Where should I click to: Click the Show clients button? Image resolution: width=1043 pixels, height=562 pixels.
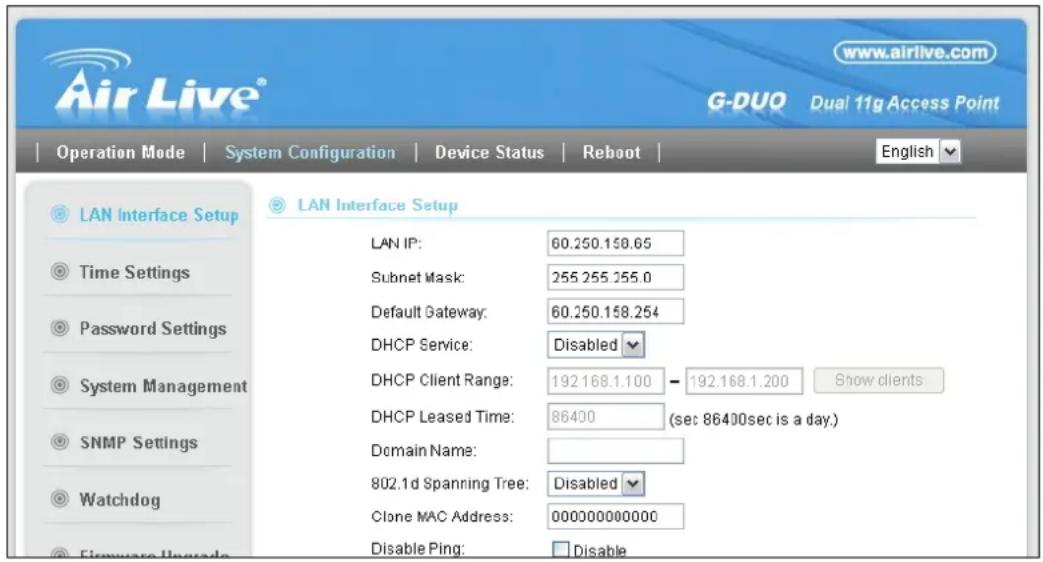(x=879, y=380)
